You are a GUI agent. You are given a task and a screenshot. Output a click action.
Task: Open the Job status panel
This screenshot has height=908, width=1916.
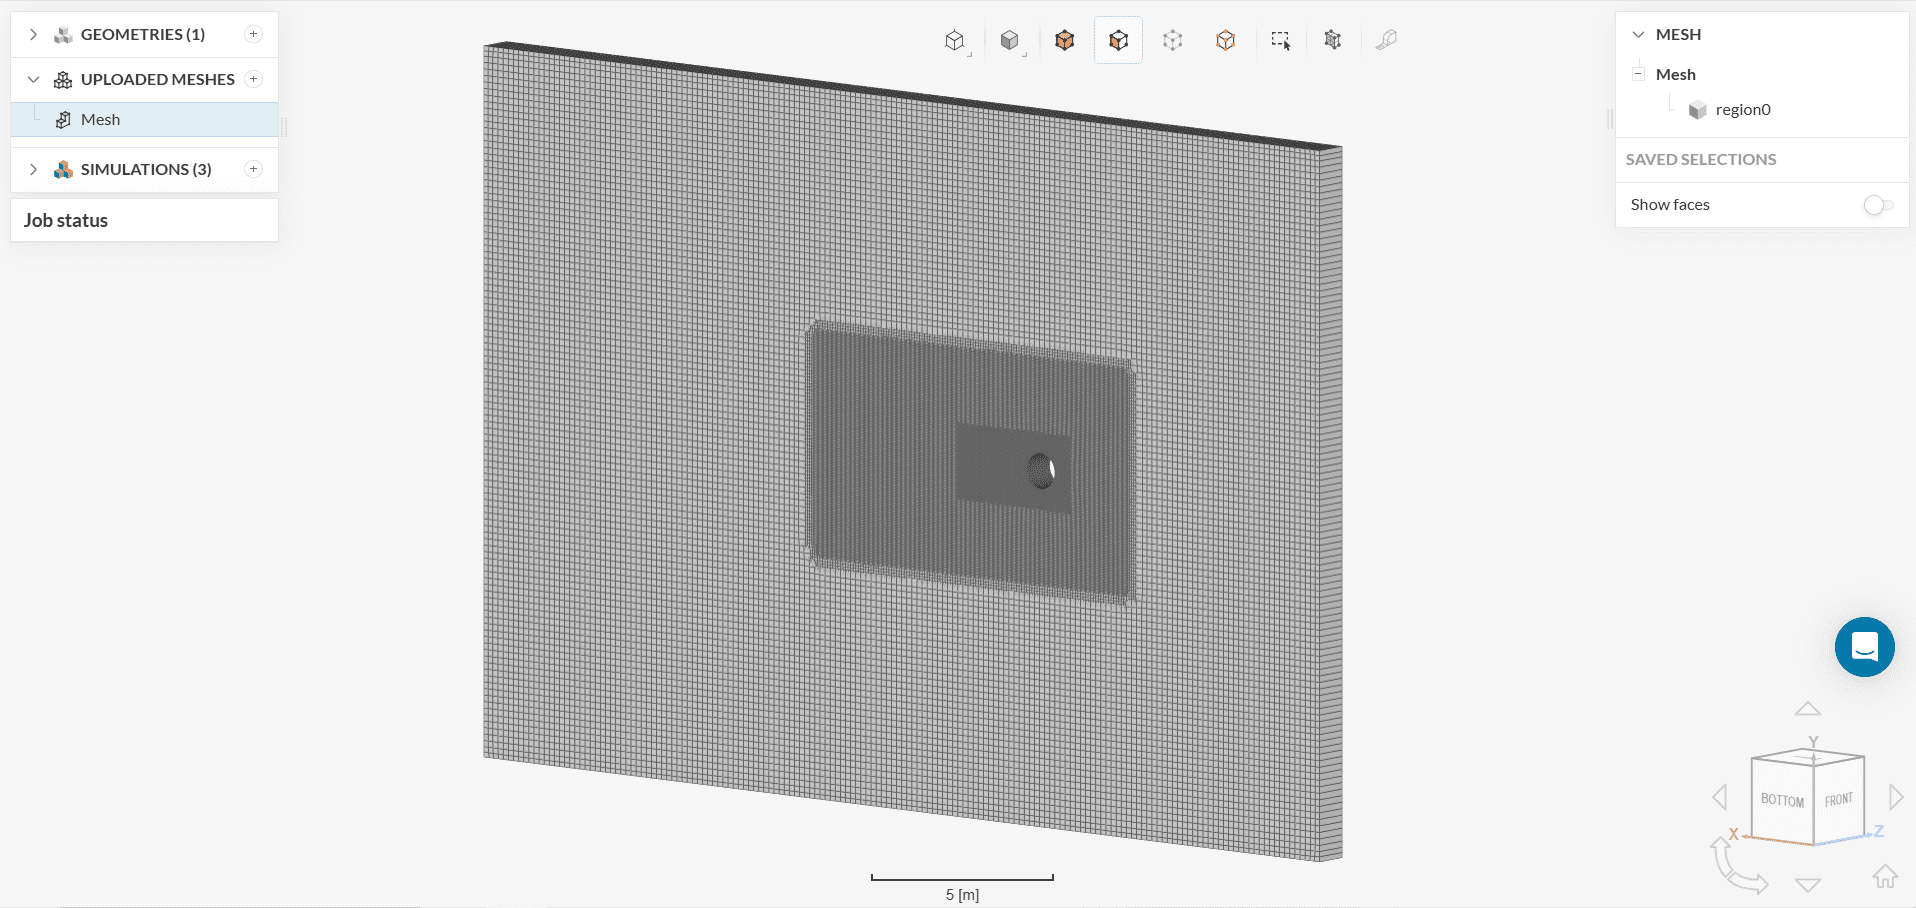coord(66,221)
